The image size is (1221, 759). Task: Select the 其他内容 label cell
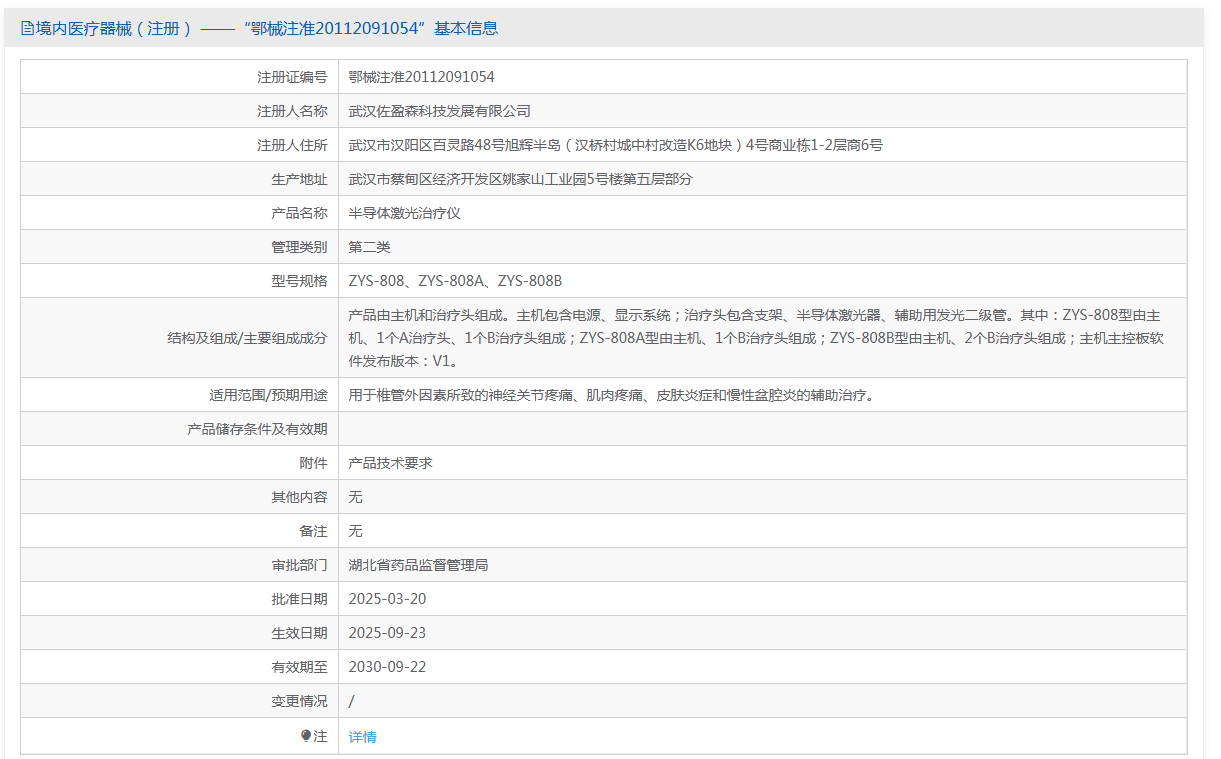click(x=180, y=497)
